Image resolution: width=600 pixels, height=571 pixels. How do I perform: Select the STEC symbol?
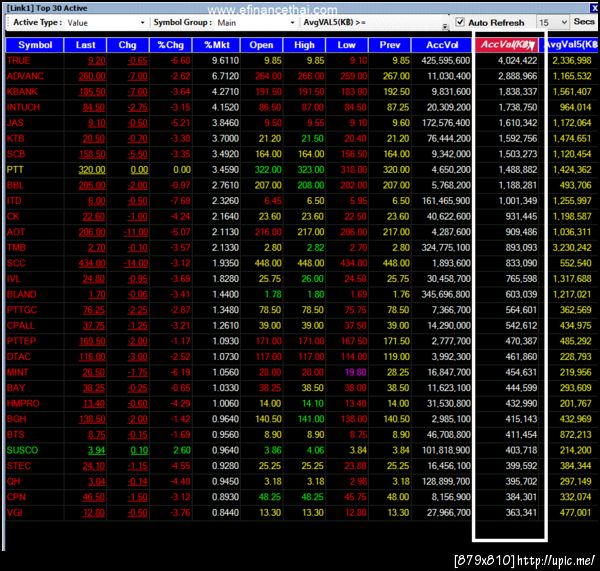pyautogui.click(x=18, y=466)
